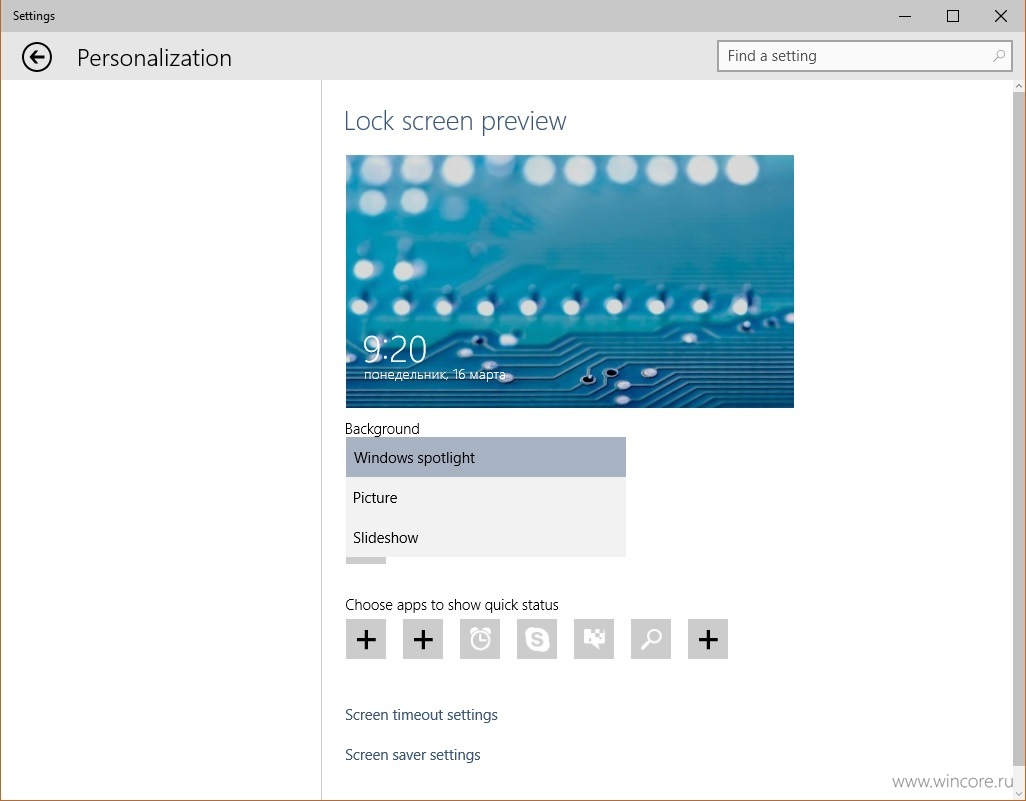Click the scrollbar down arrow
Image resolution: width=1026 pixels, height=801 pixels.
click(x=1019, y=793)
